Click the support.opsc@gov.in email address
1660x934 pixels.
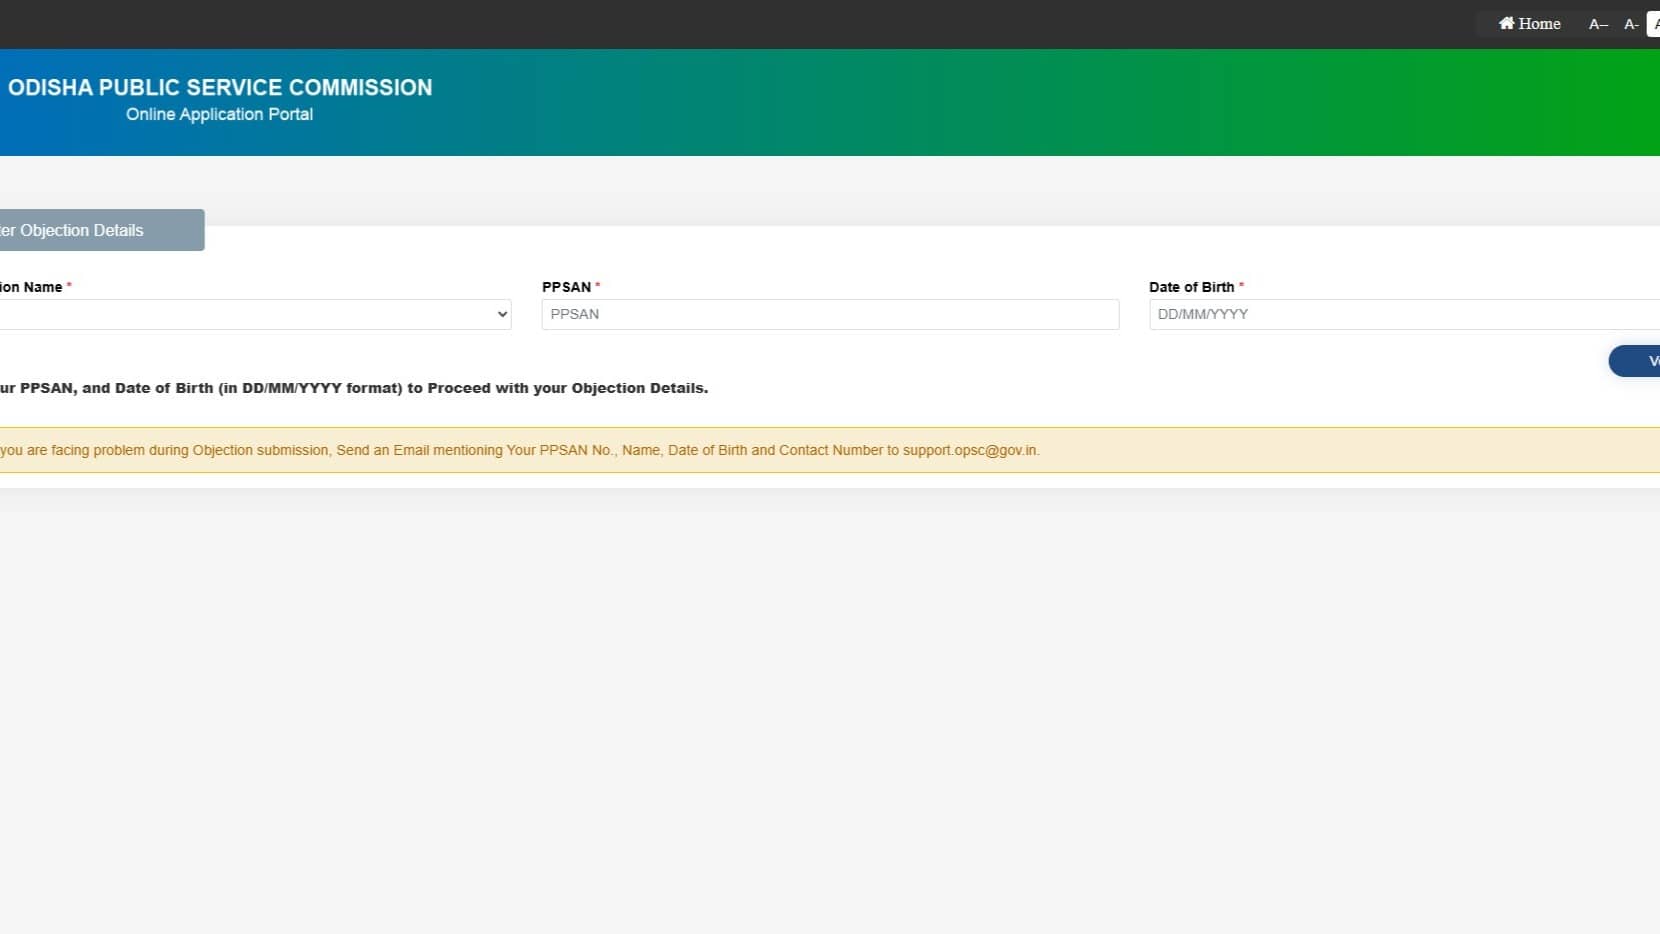pos(970,450)
